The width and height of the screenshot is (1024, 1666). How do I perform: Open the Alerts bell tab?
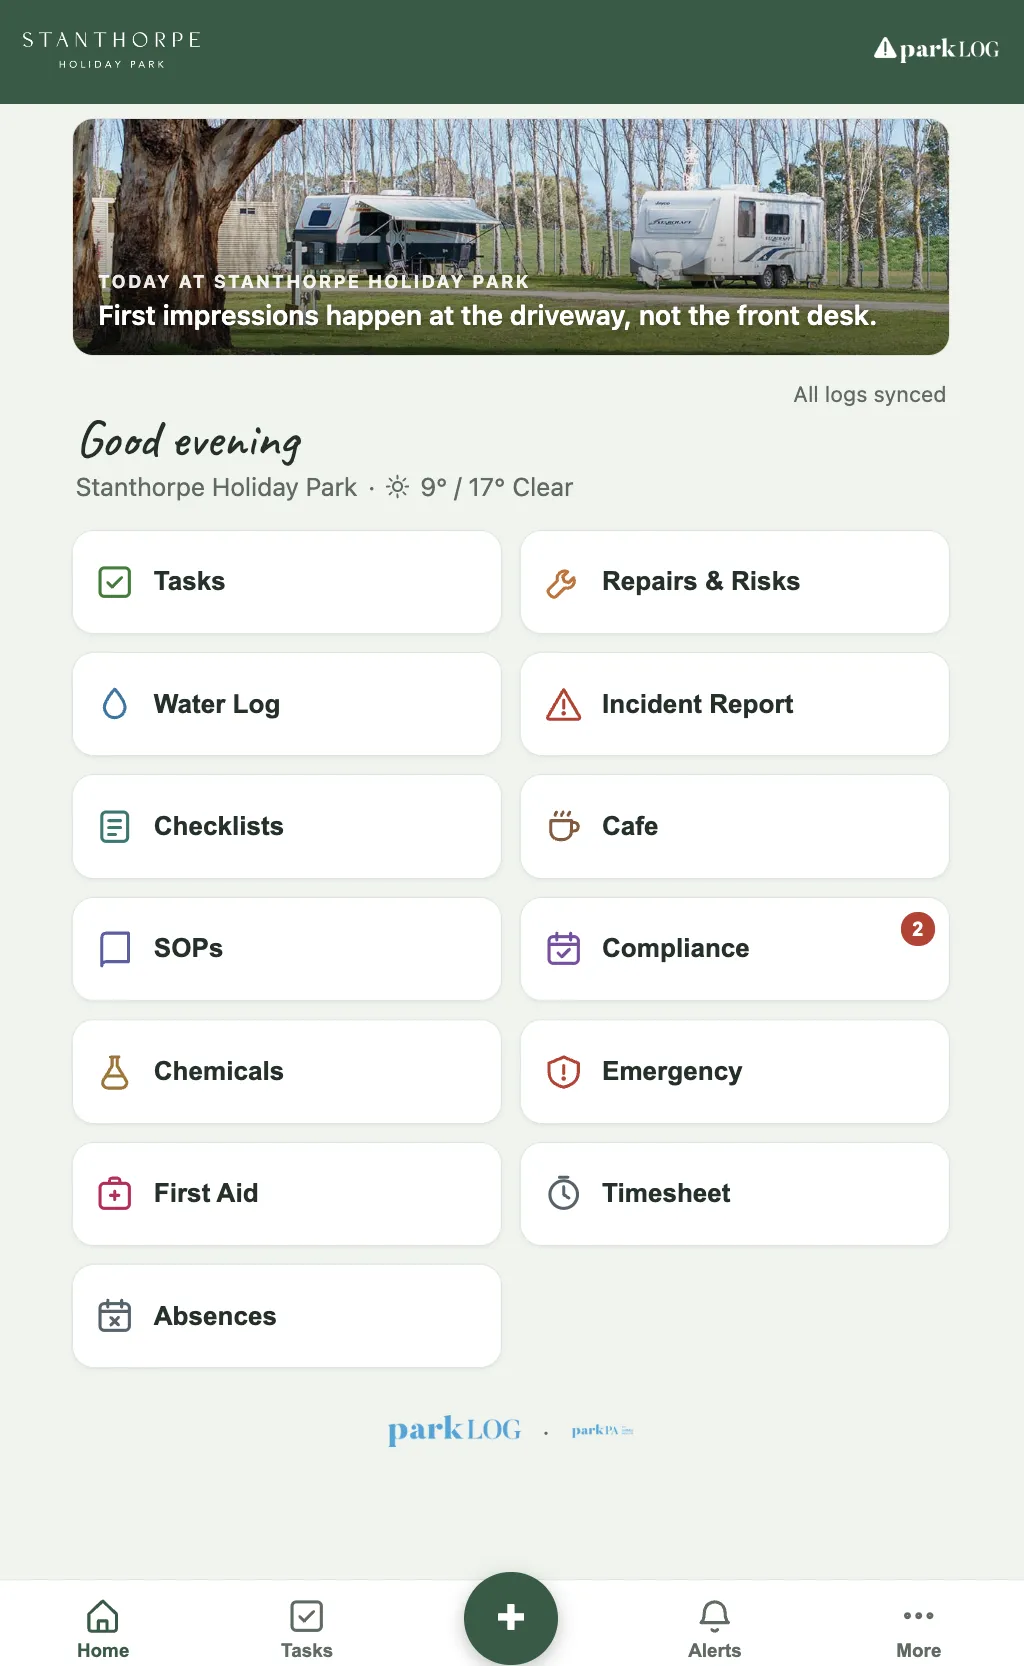coord(715,1629)
